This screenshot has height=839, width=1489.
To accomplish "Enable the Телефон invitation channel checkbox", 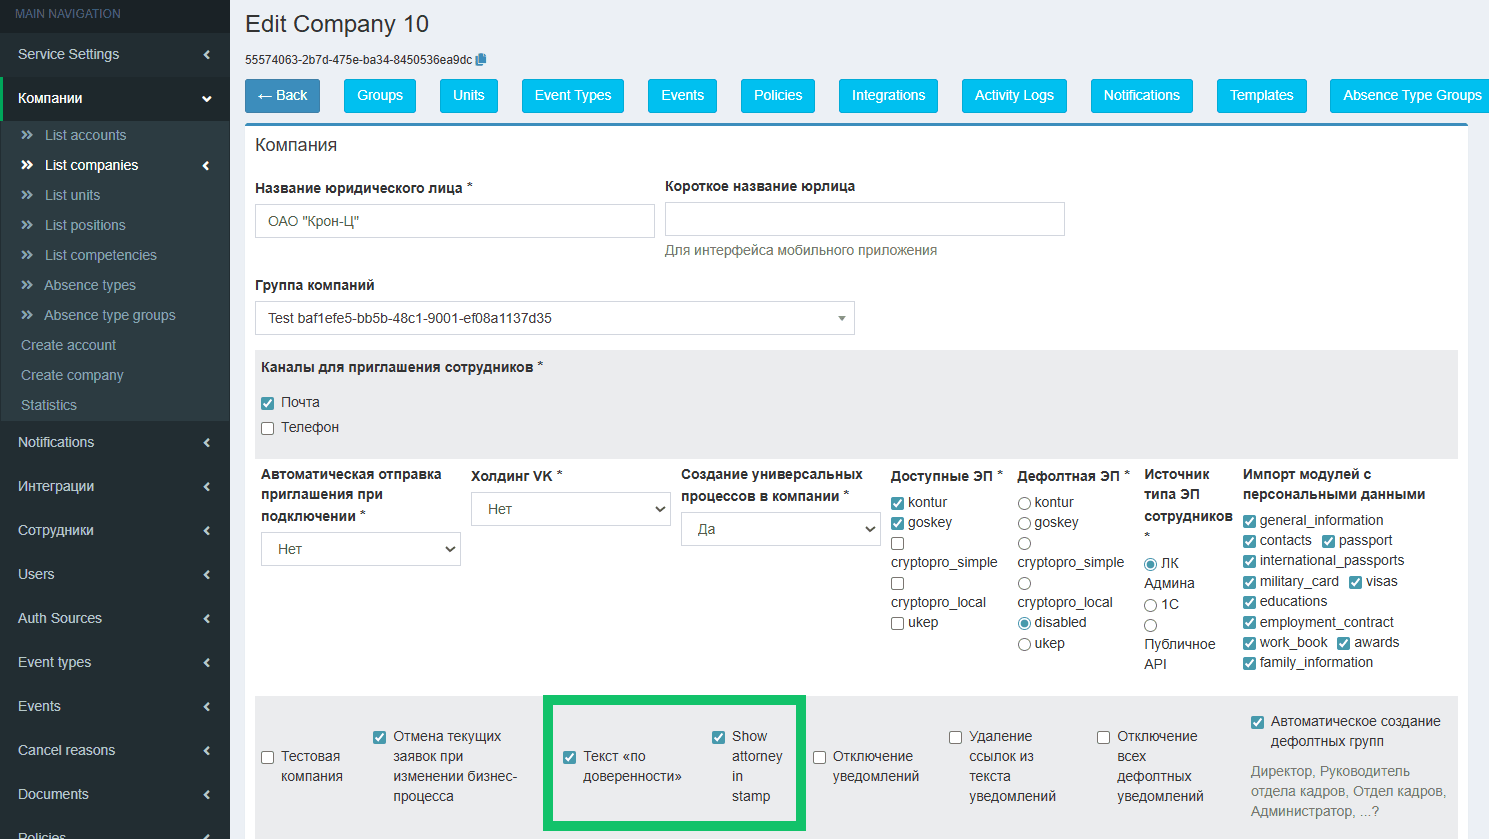I will pyautogui.click(x=268, y=428).
